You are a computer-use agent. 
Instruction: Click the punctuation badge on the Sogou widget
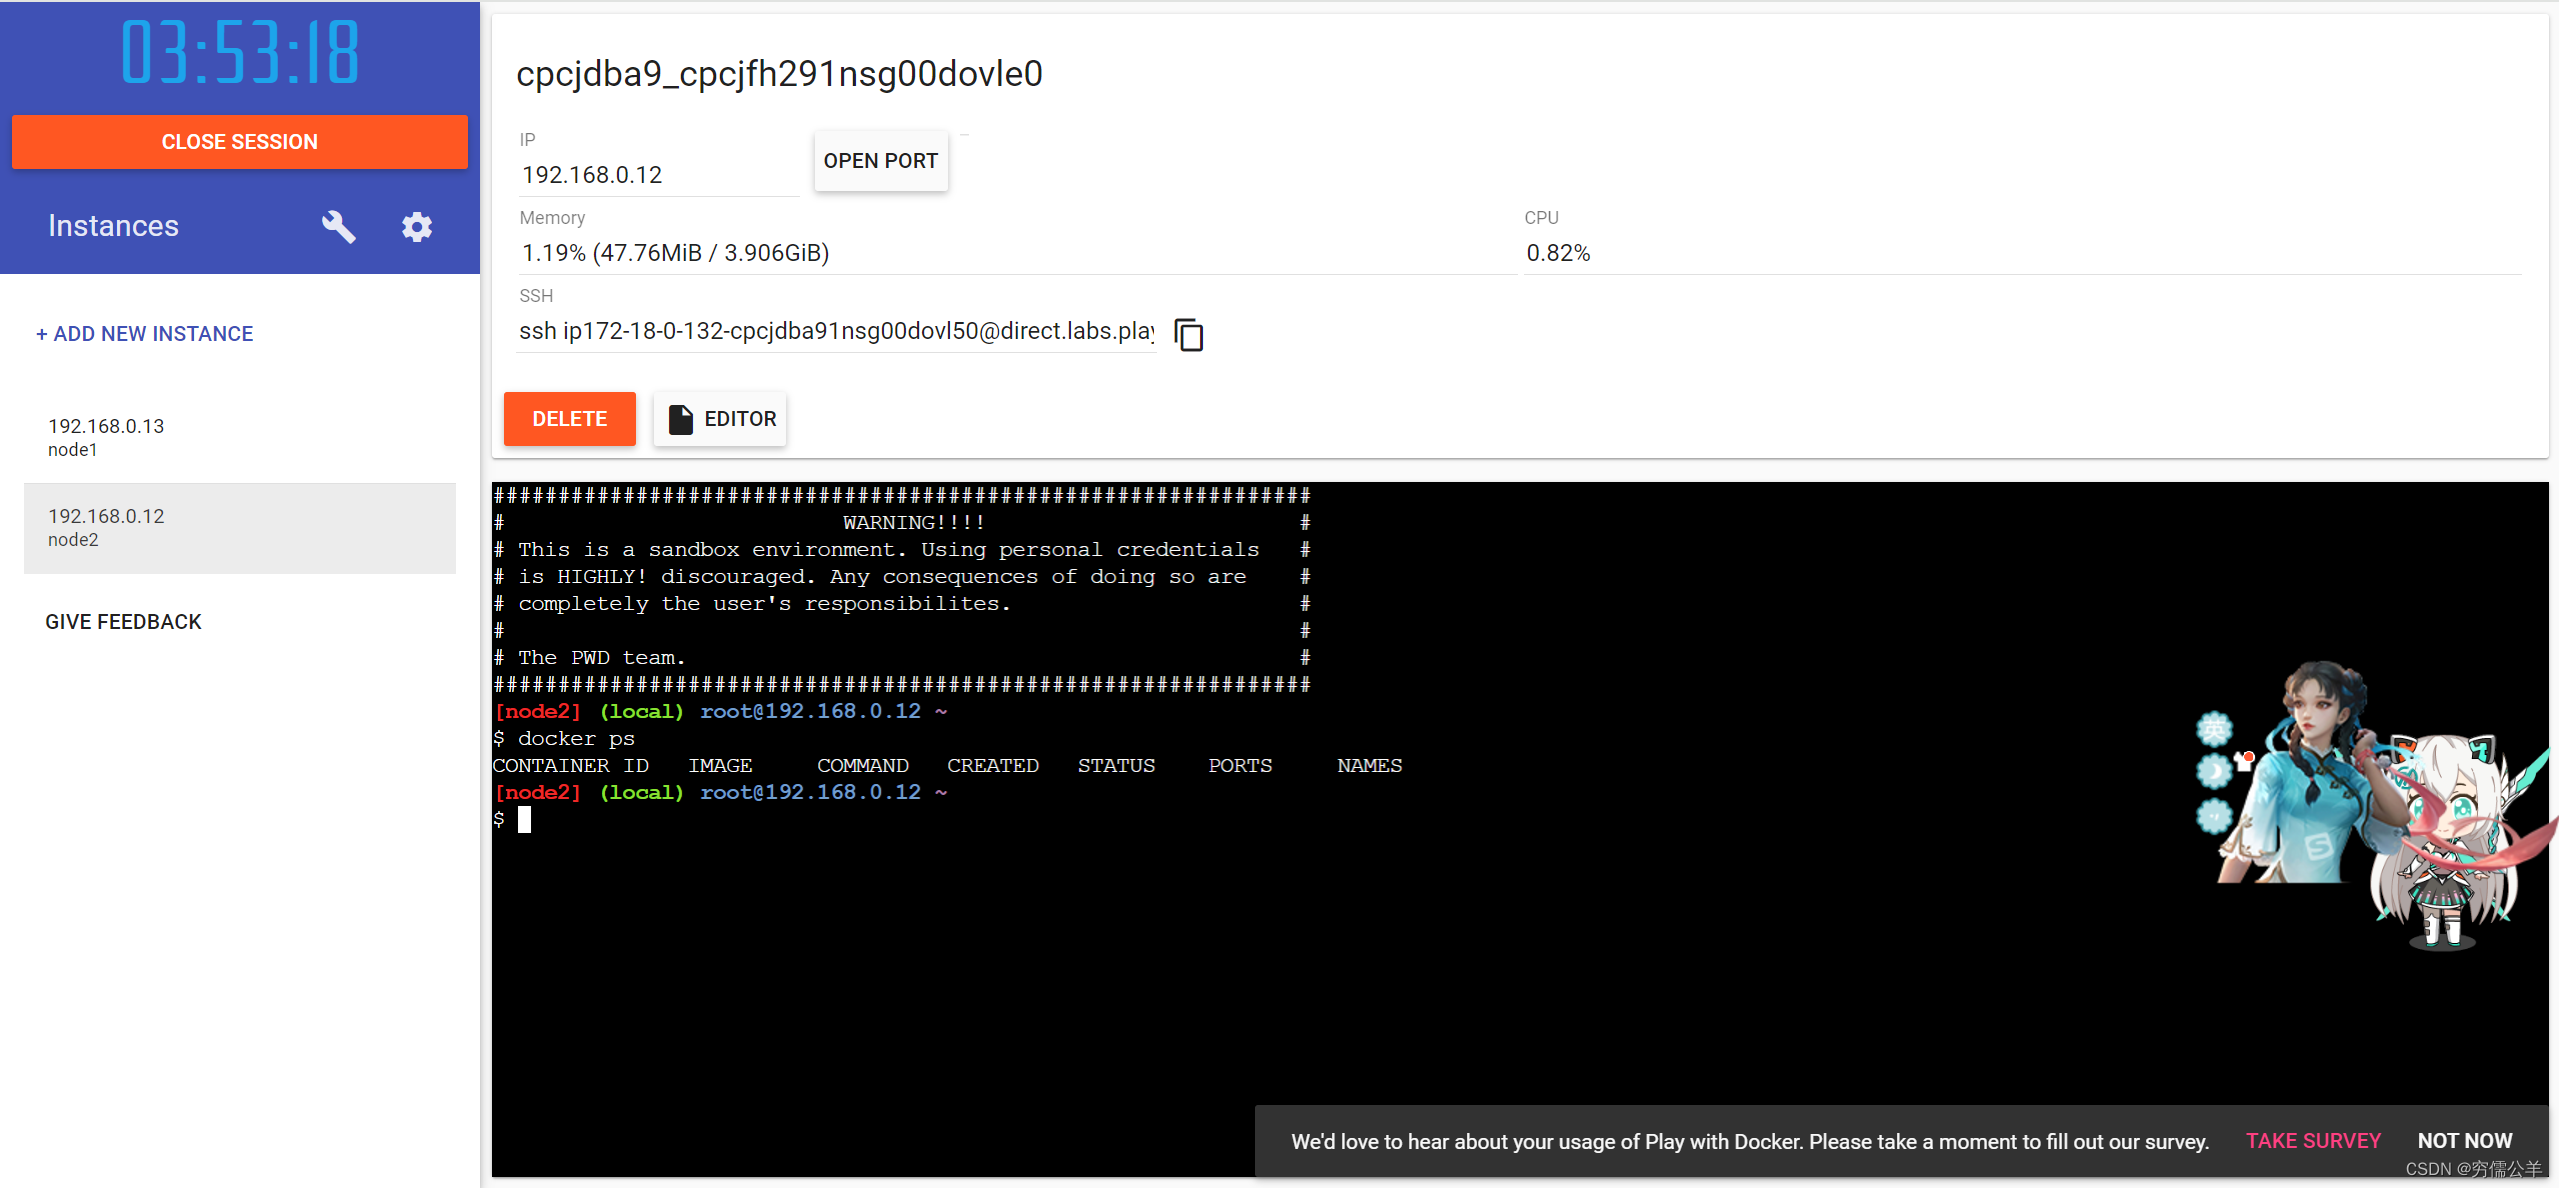tap(2214, 816)
